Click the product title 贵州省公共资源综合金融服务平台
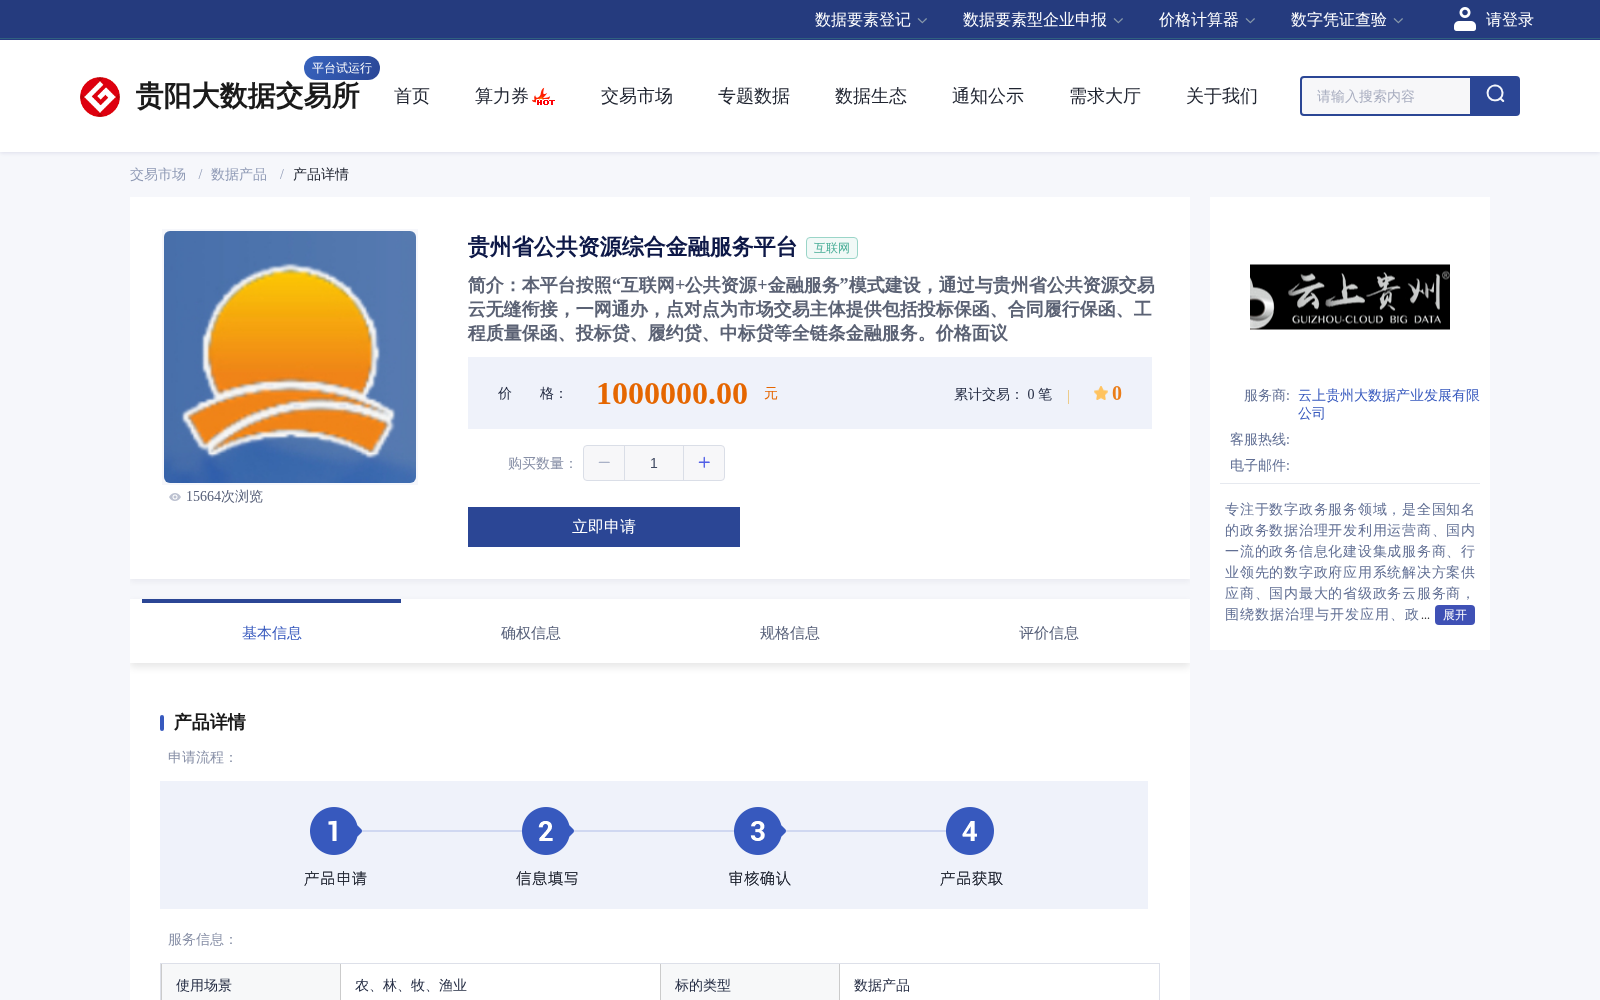Viewport: 1600px width, 1000px height. coord(632,247)
